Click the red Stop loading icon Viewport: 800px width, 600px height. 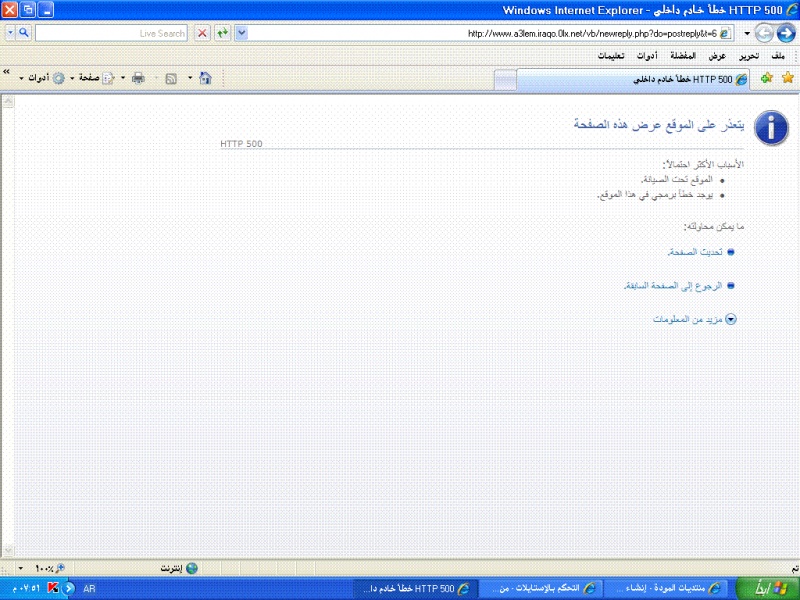point(202,33)
